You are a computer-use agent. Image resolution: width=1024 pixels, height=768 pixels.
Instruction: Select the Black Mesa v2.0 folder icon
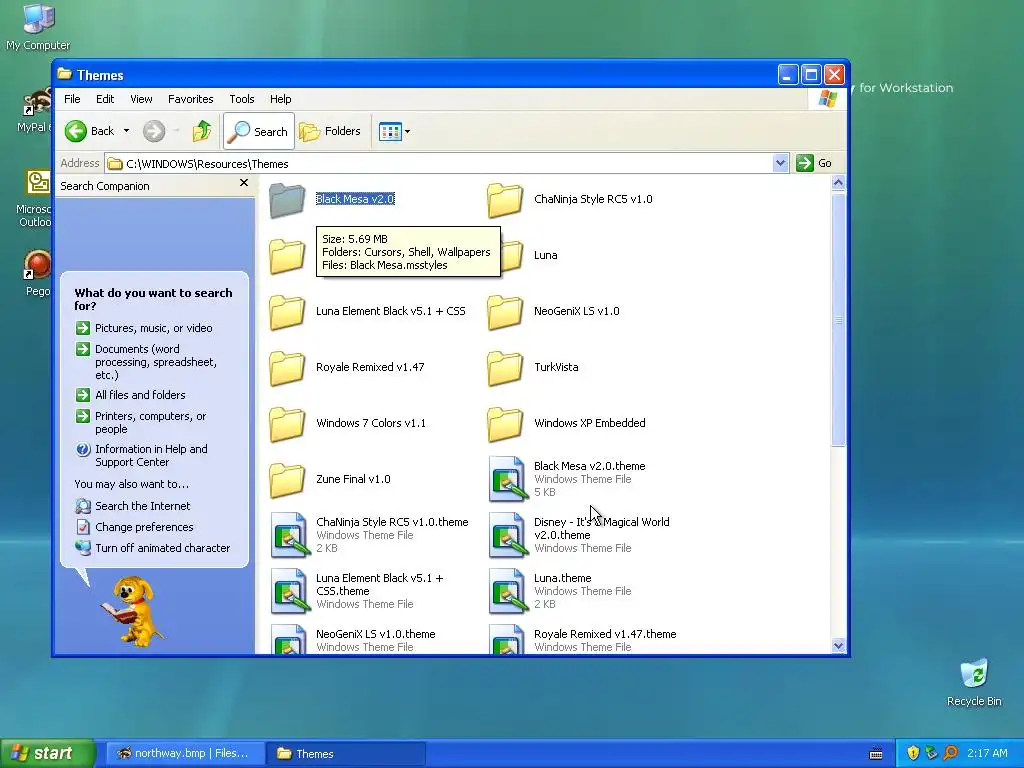click(x=287, y=200)
